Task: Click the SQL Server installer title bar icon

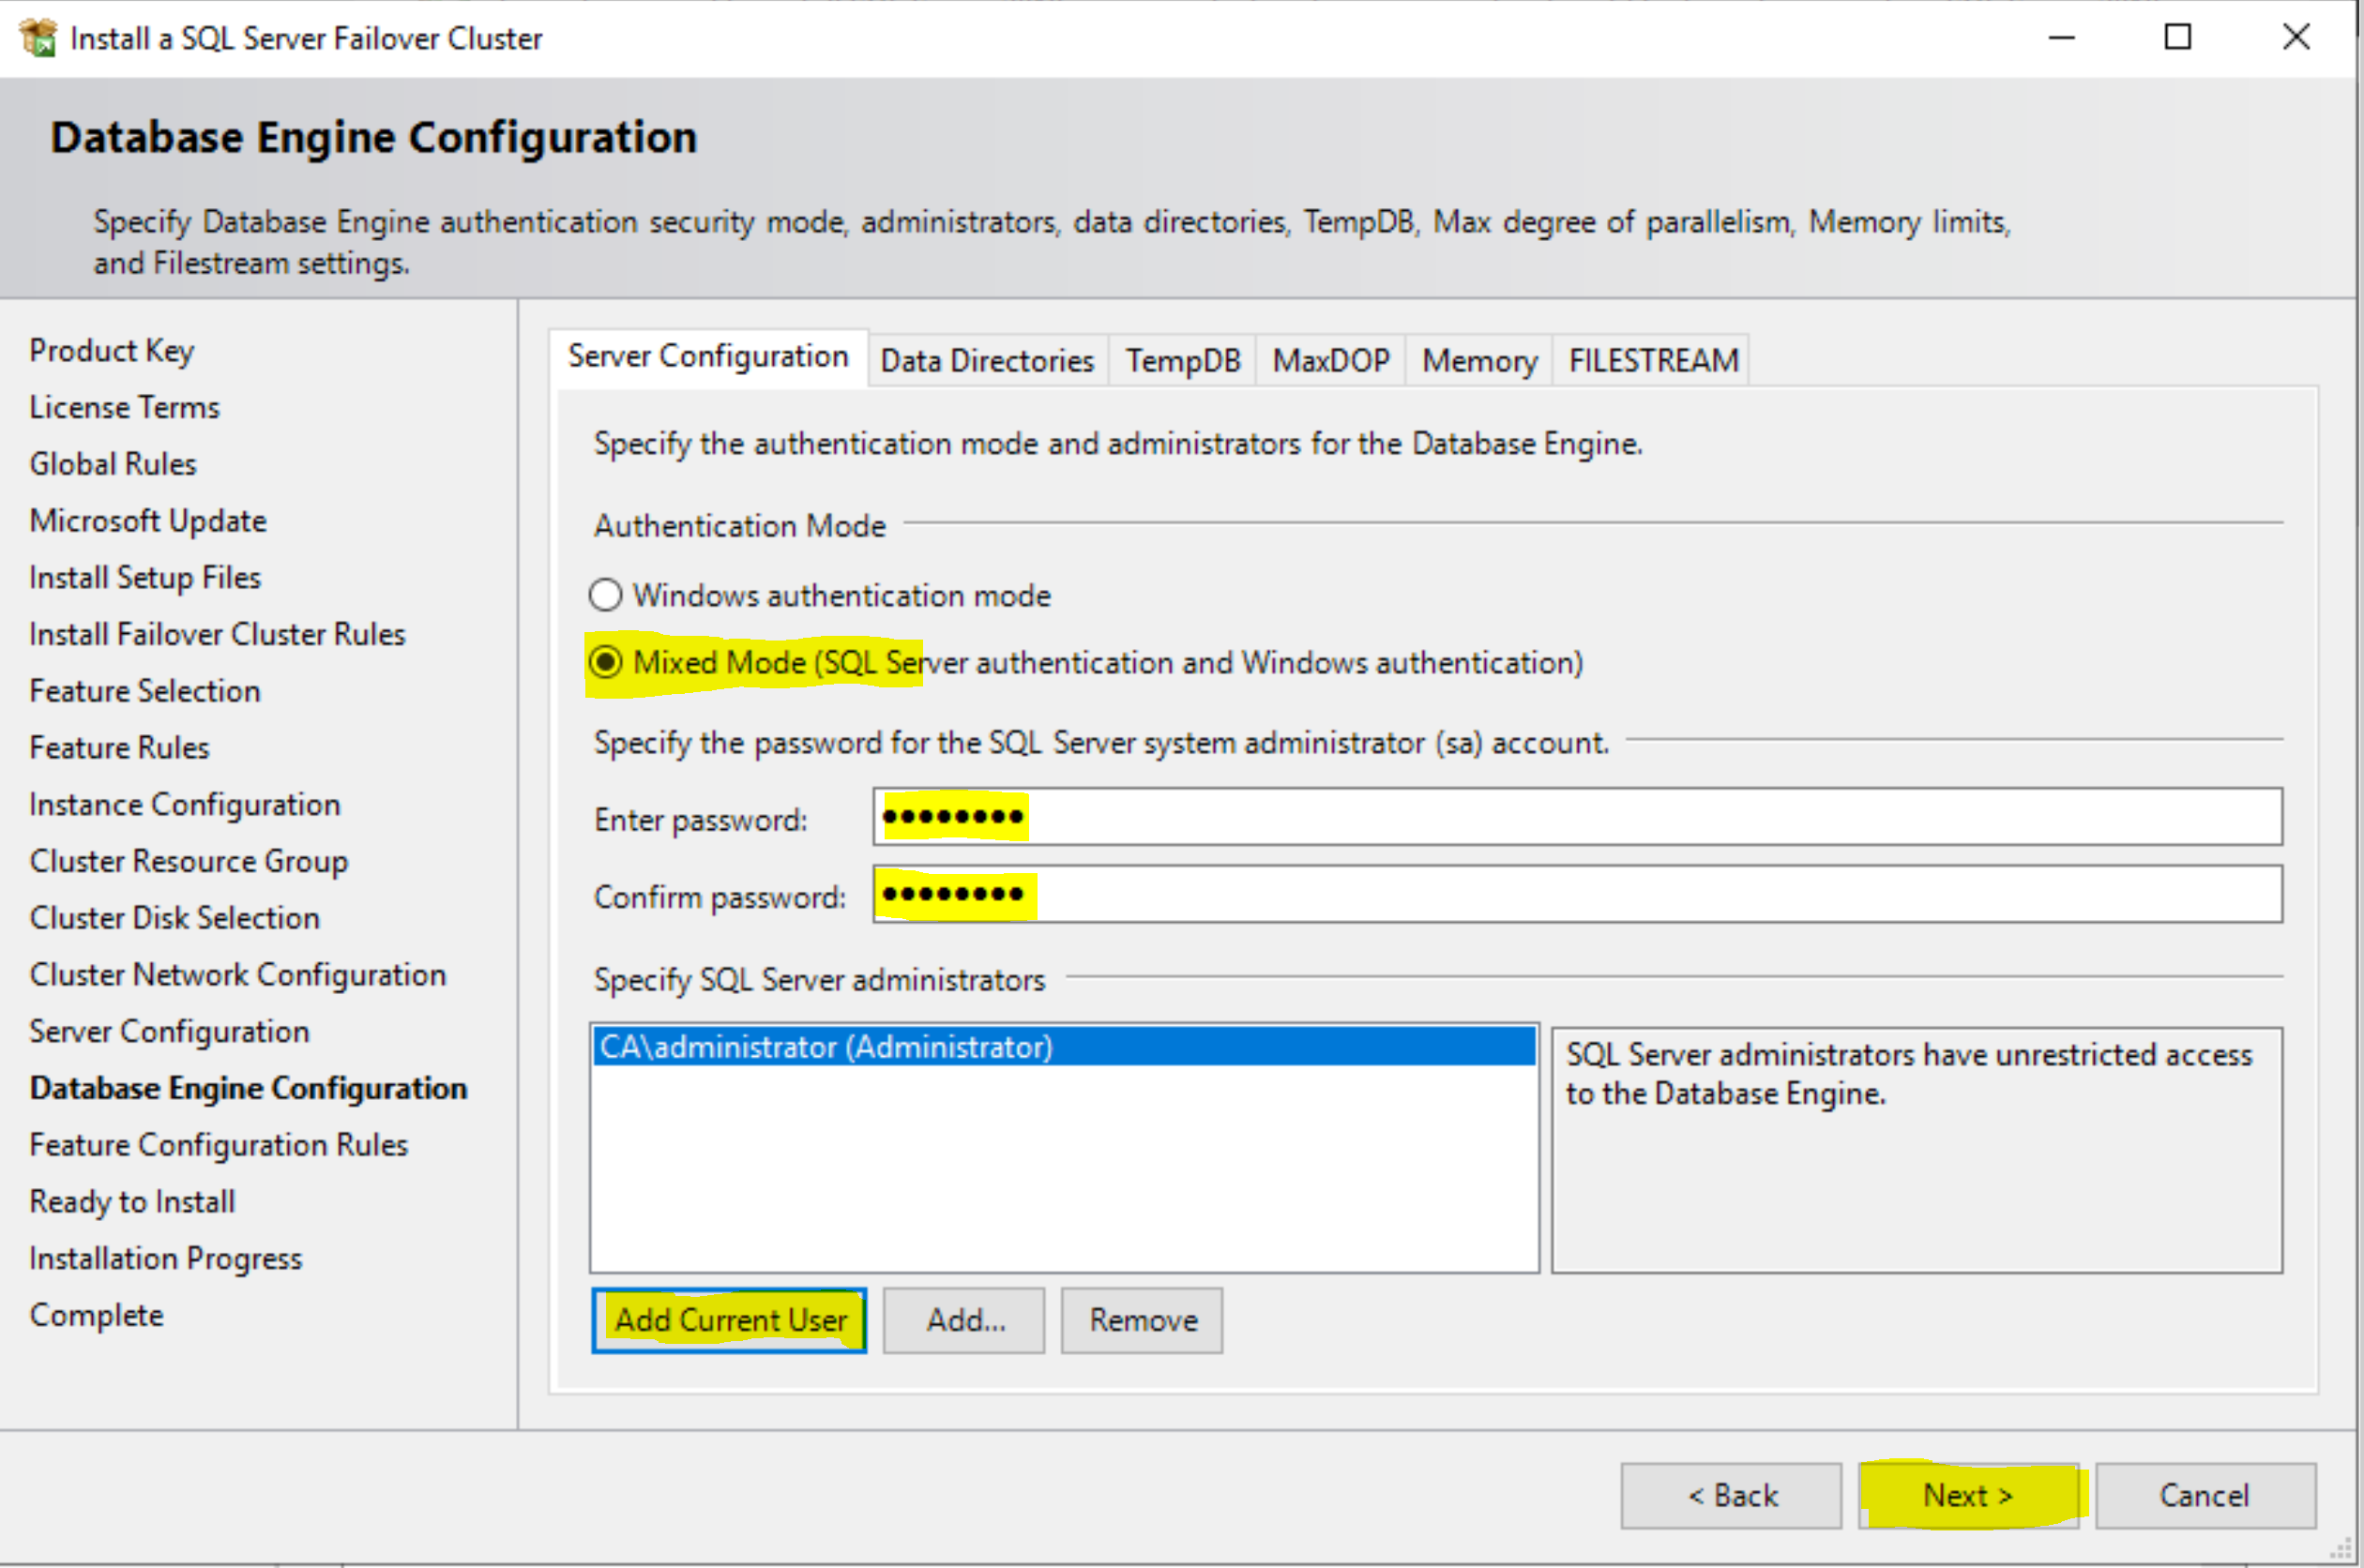Action: tap(38, 38)
